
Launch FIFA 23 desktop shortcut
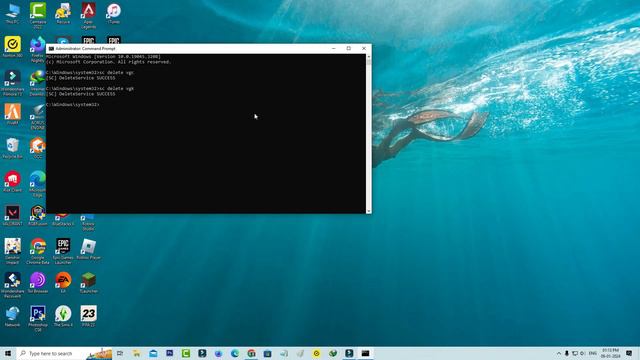click(x=88, y=316)
